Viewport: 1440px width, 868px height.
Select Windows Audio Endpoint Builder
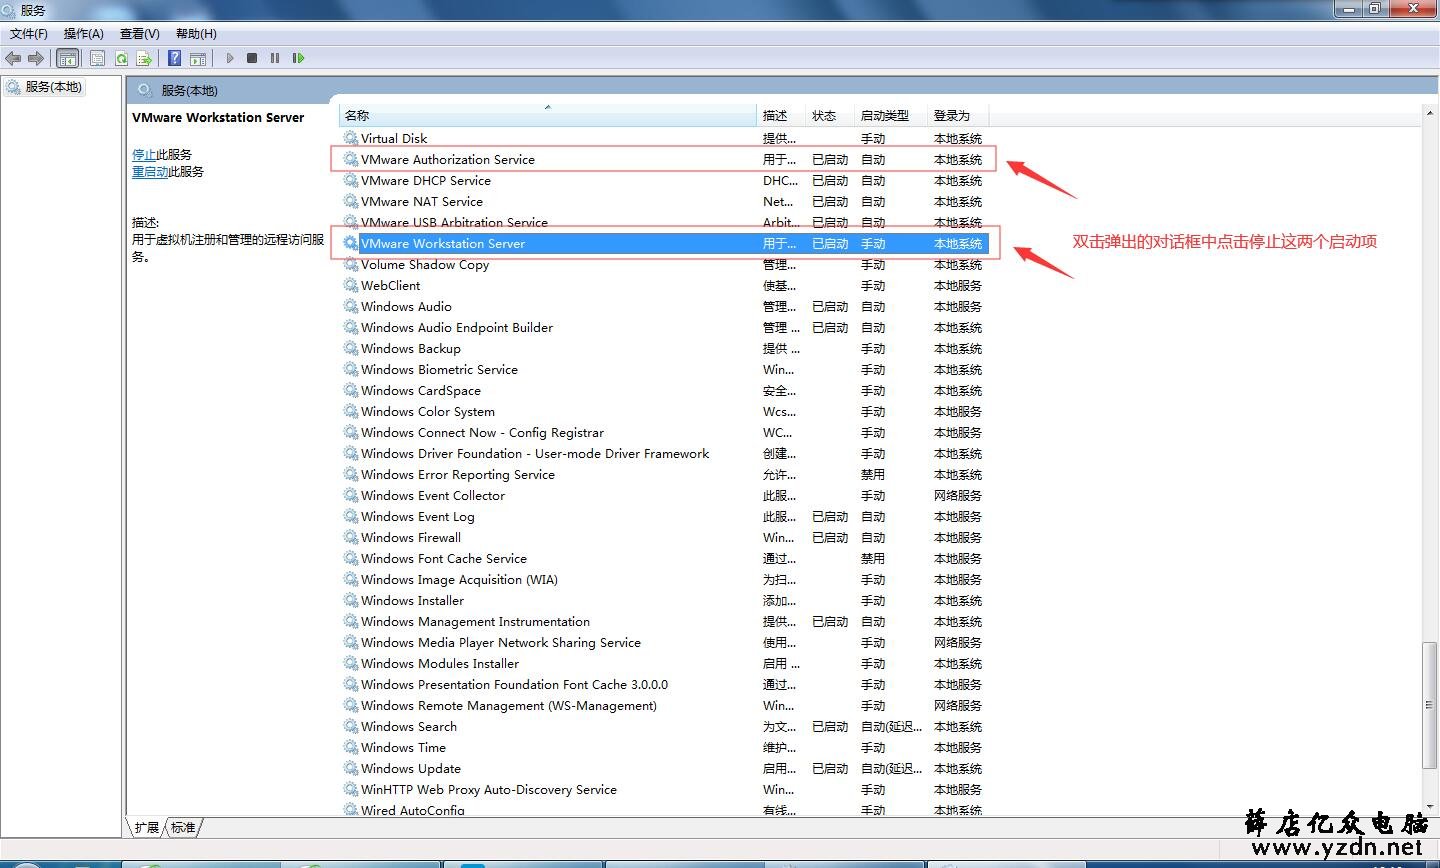[457, 327]
